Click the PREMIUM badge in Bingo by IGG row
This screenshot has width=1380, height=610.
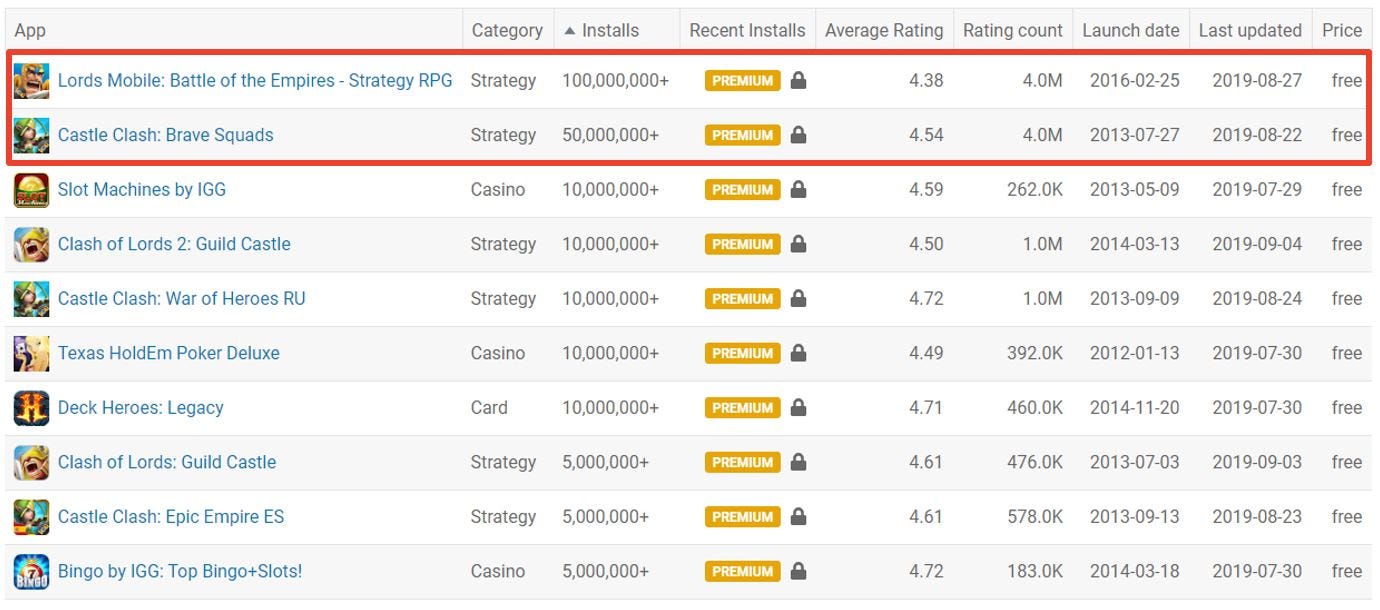(742, 570)
